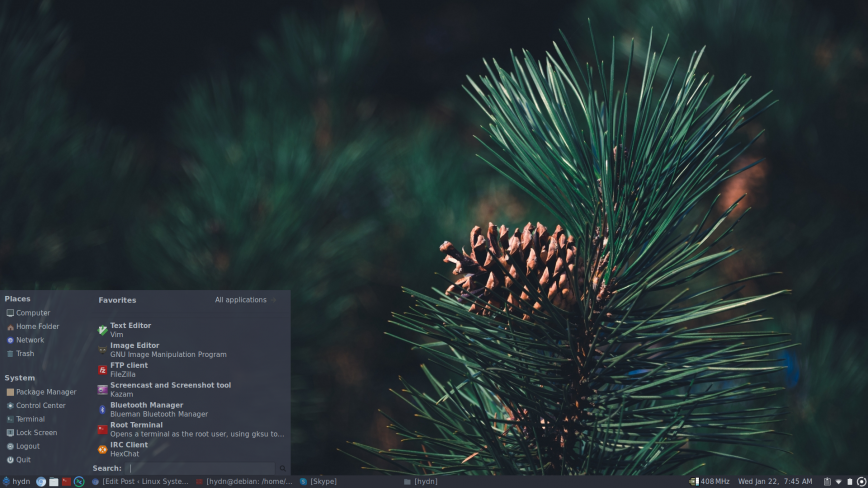868x488 pixels.
Task: Open Trash from Places menu
Action: pos(20,353)
